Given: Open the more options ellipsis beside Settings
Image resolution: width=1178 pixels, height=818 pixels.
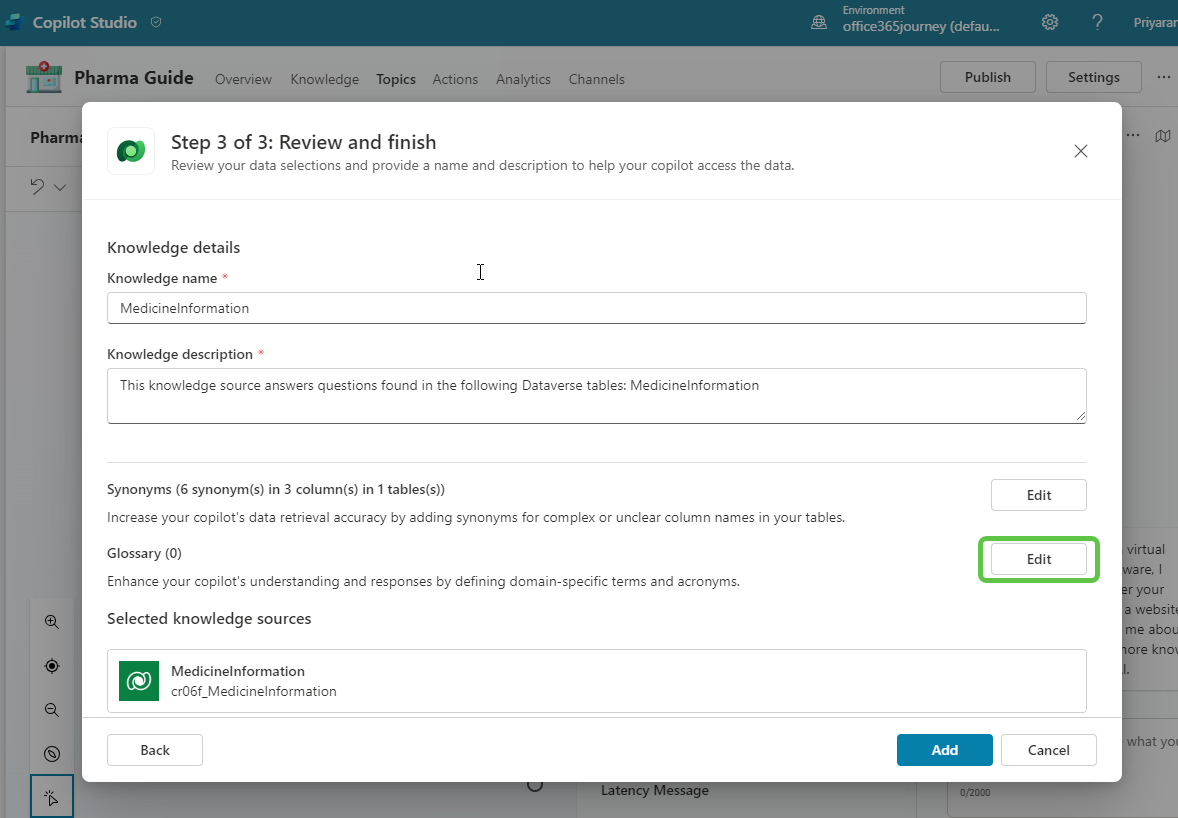Looking at the screenshot, I should click(x=1163, y=77).
